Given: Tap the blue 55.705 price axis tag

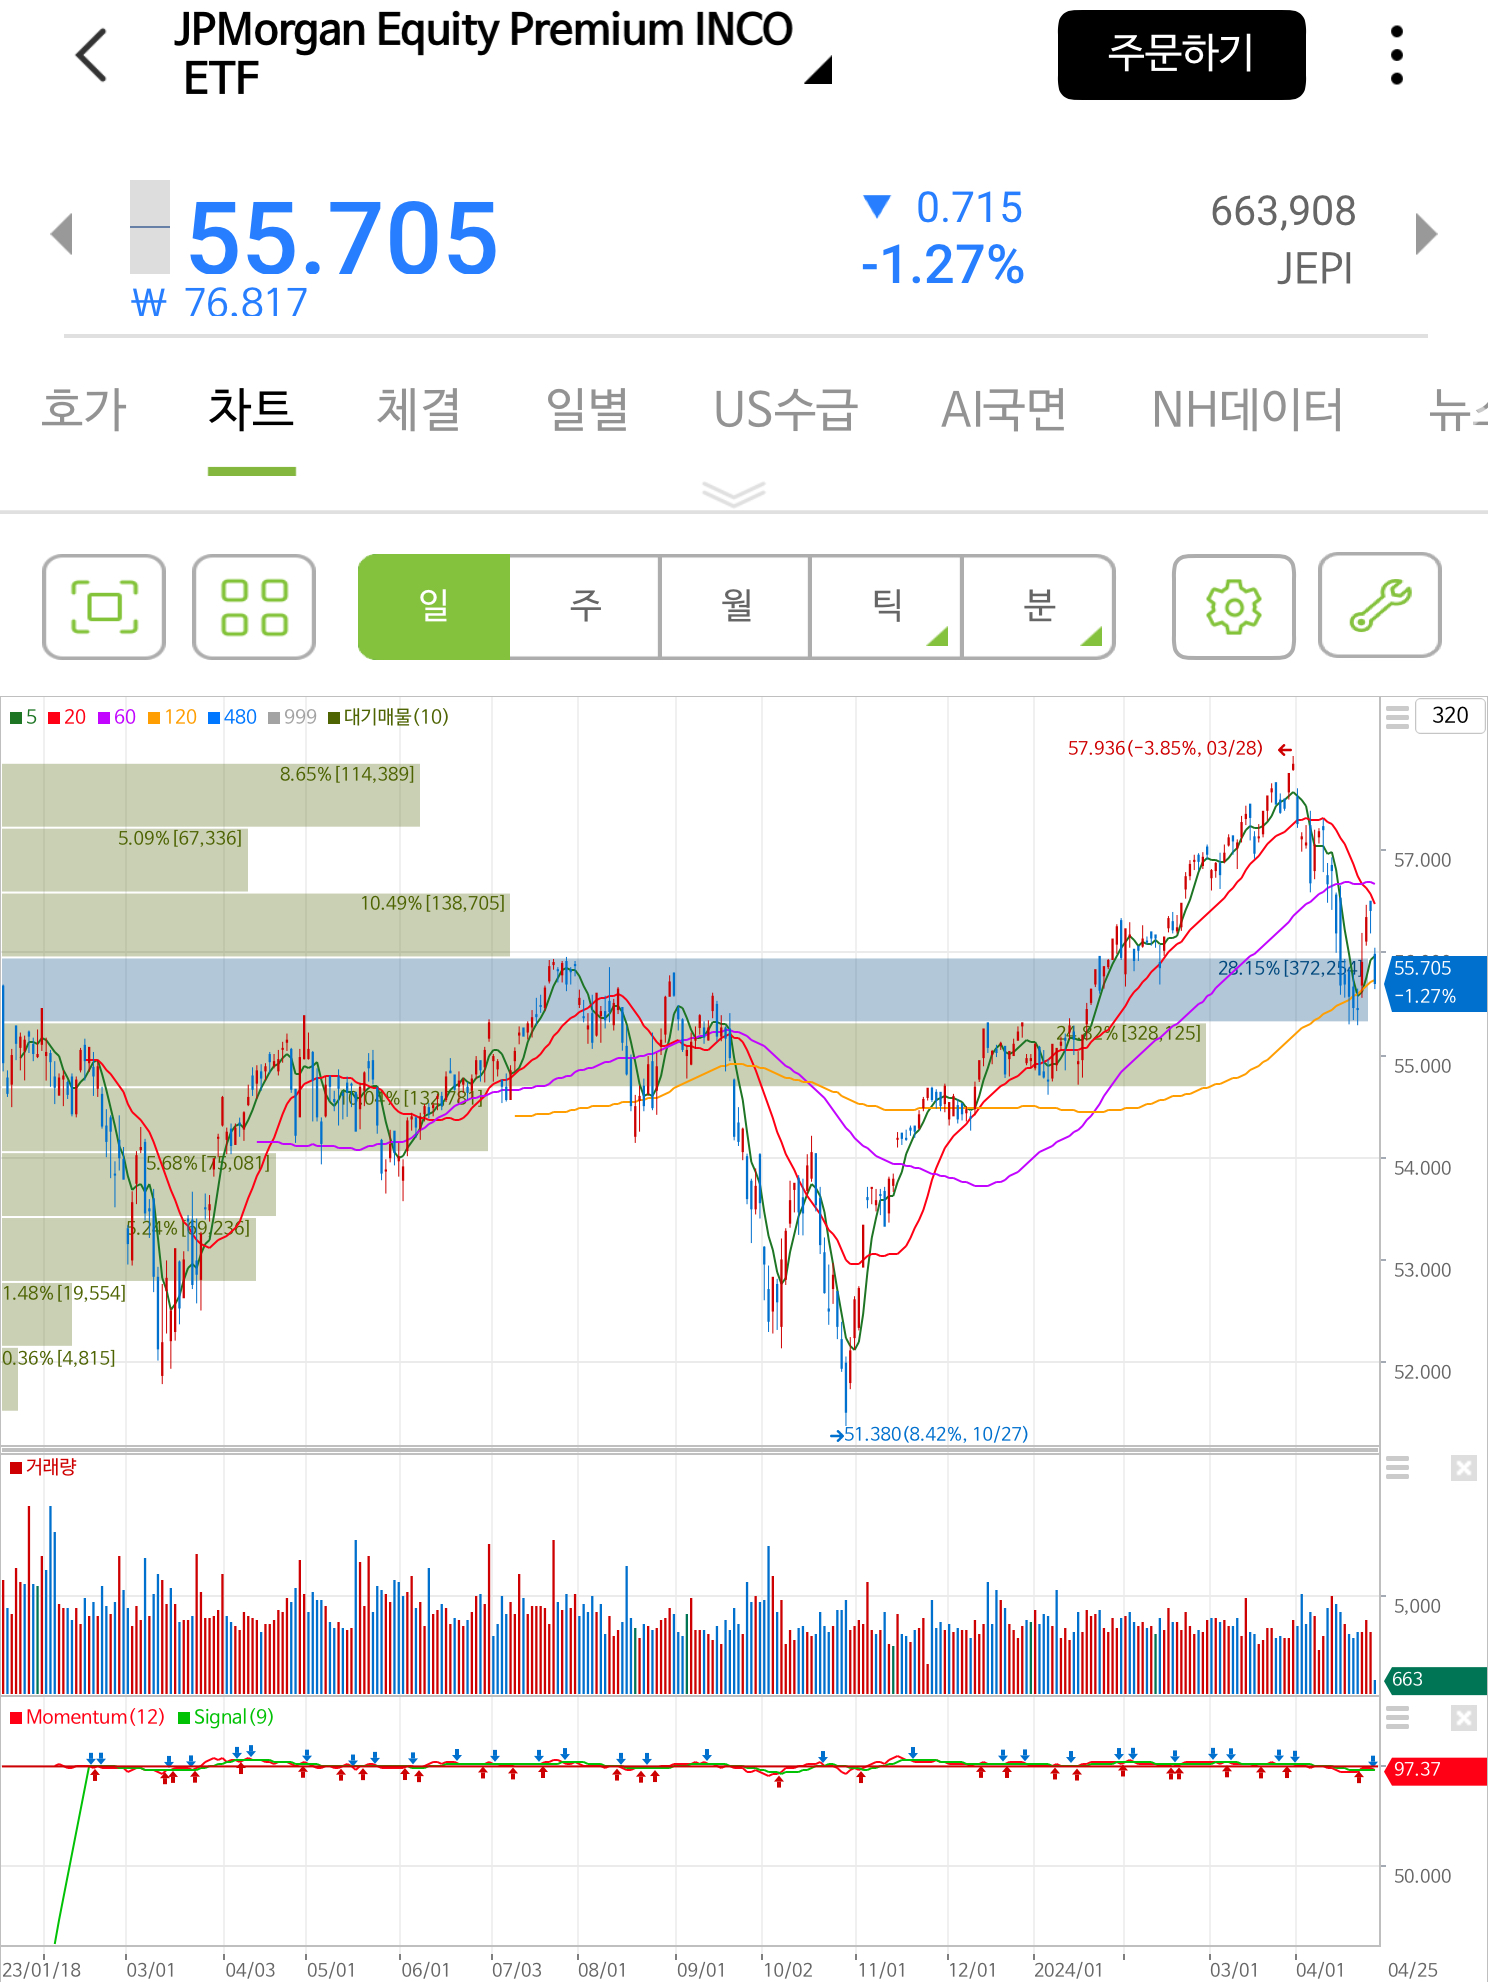Looking at the screenshot, I should [1436, 982].
